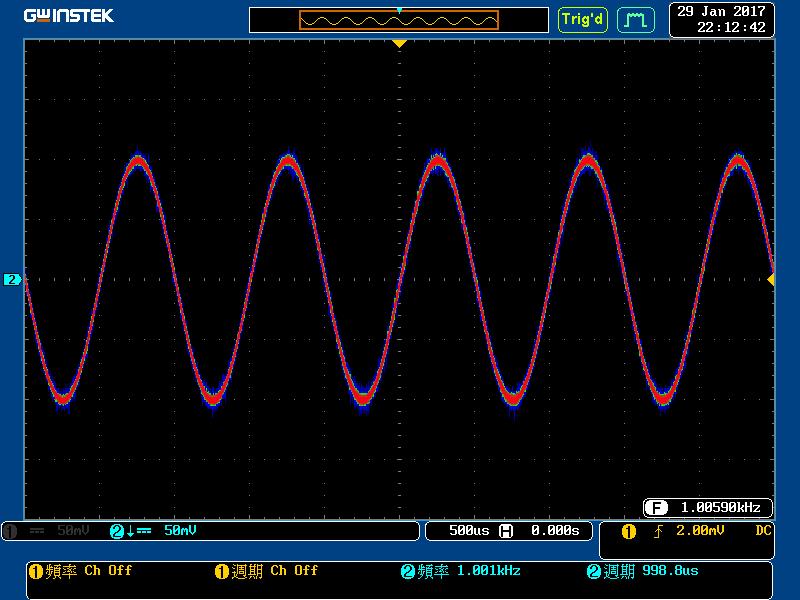Click the waveform memory overview bar
The height and width of the screenshot is (600, 800).
pos(398,20)
